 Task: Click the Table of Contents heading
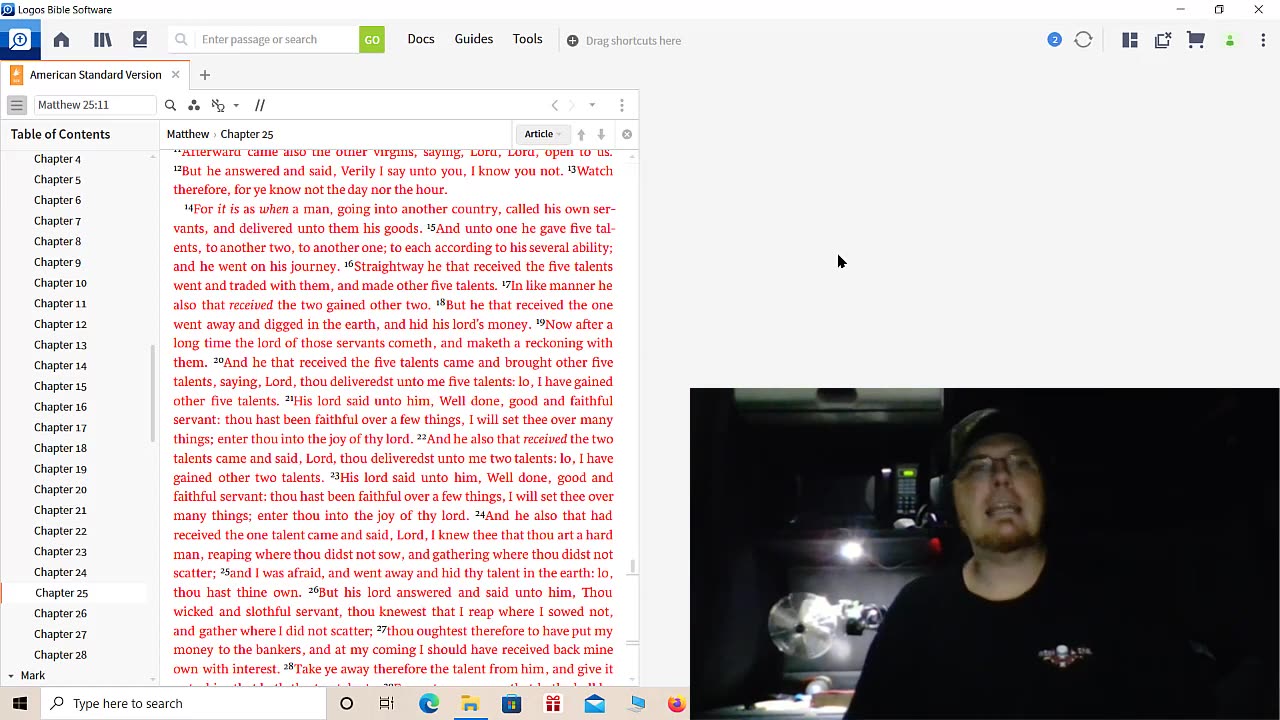(x=61, y=134)
